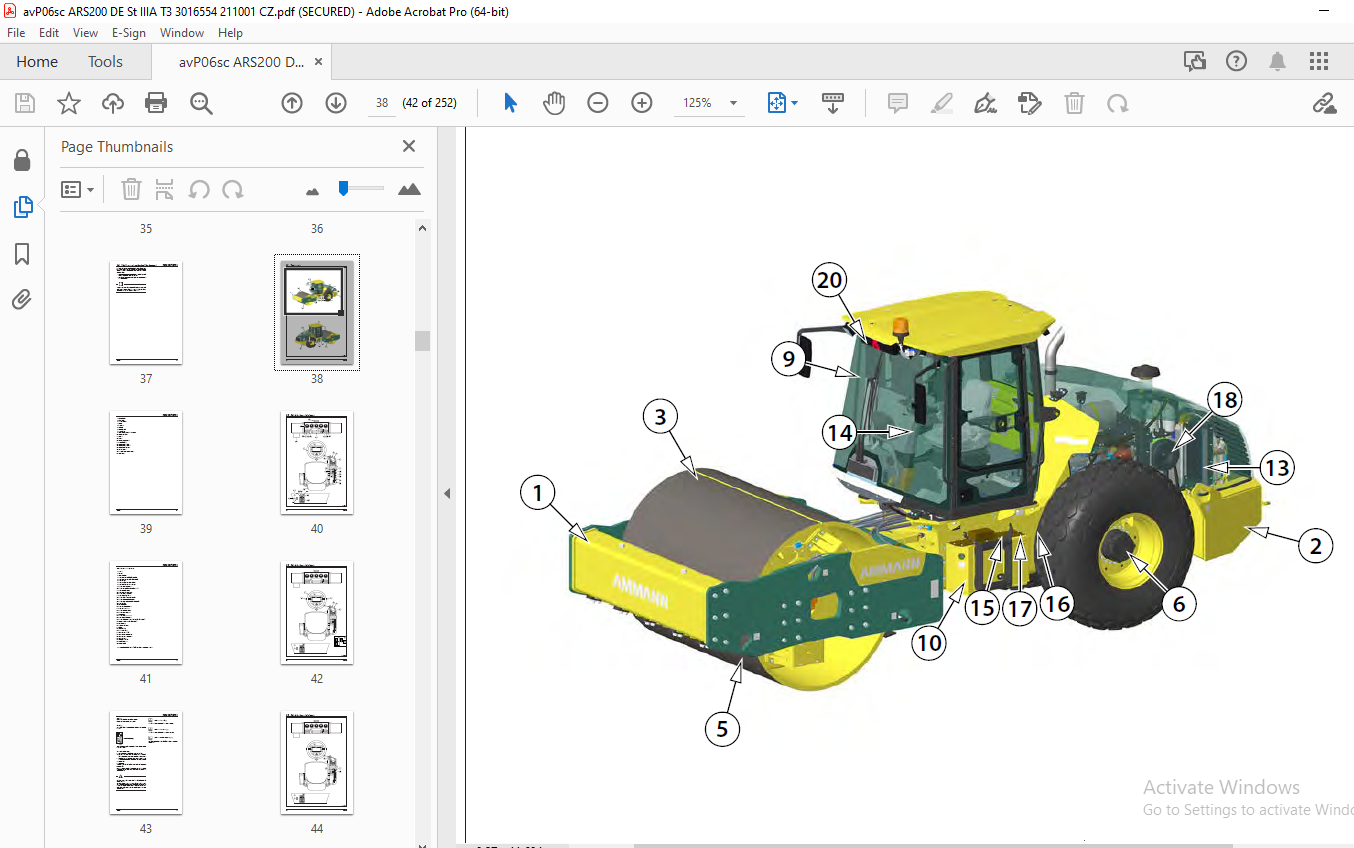This screenshot has width=1354, height=848.
Task: Rotate pages counterclockwise in the Thumbnails panel
Action: pos(199,189)
